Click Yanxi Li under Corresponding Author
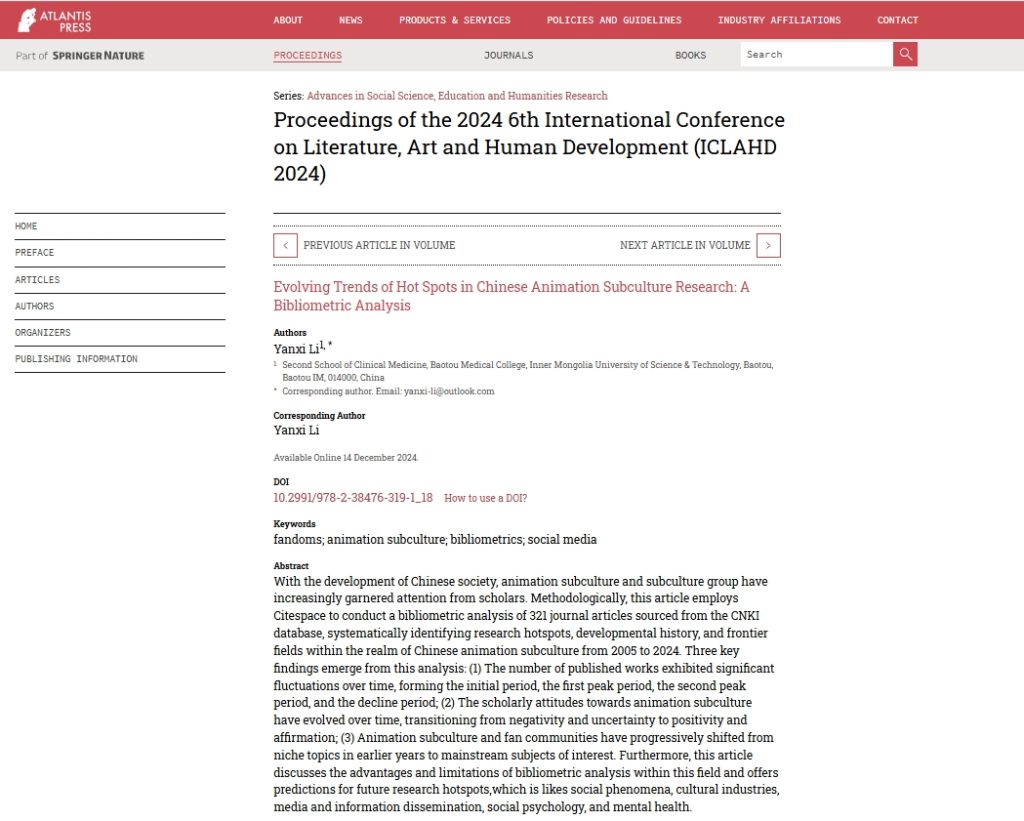 (x=296, y=430)
